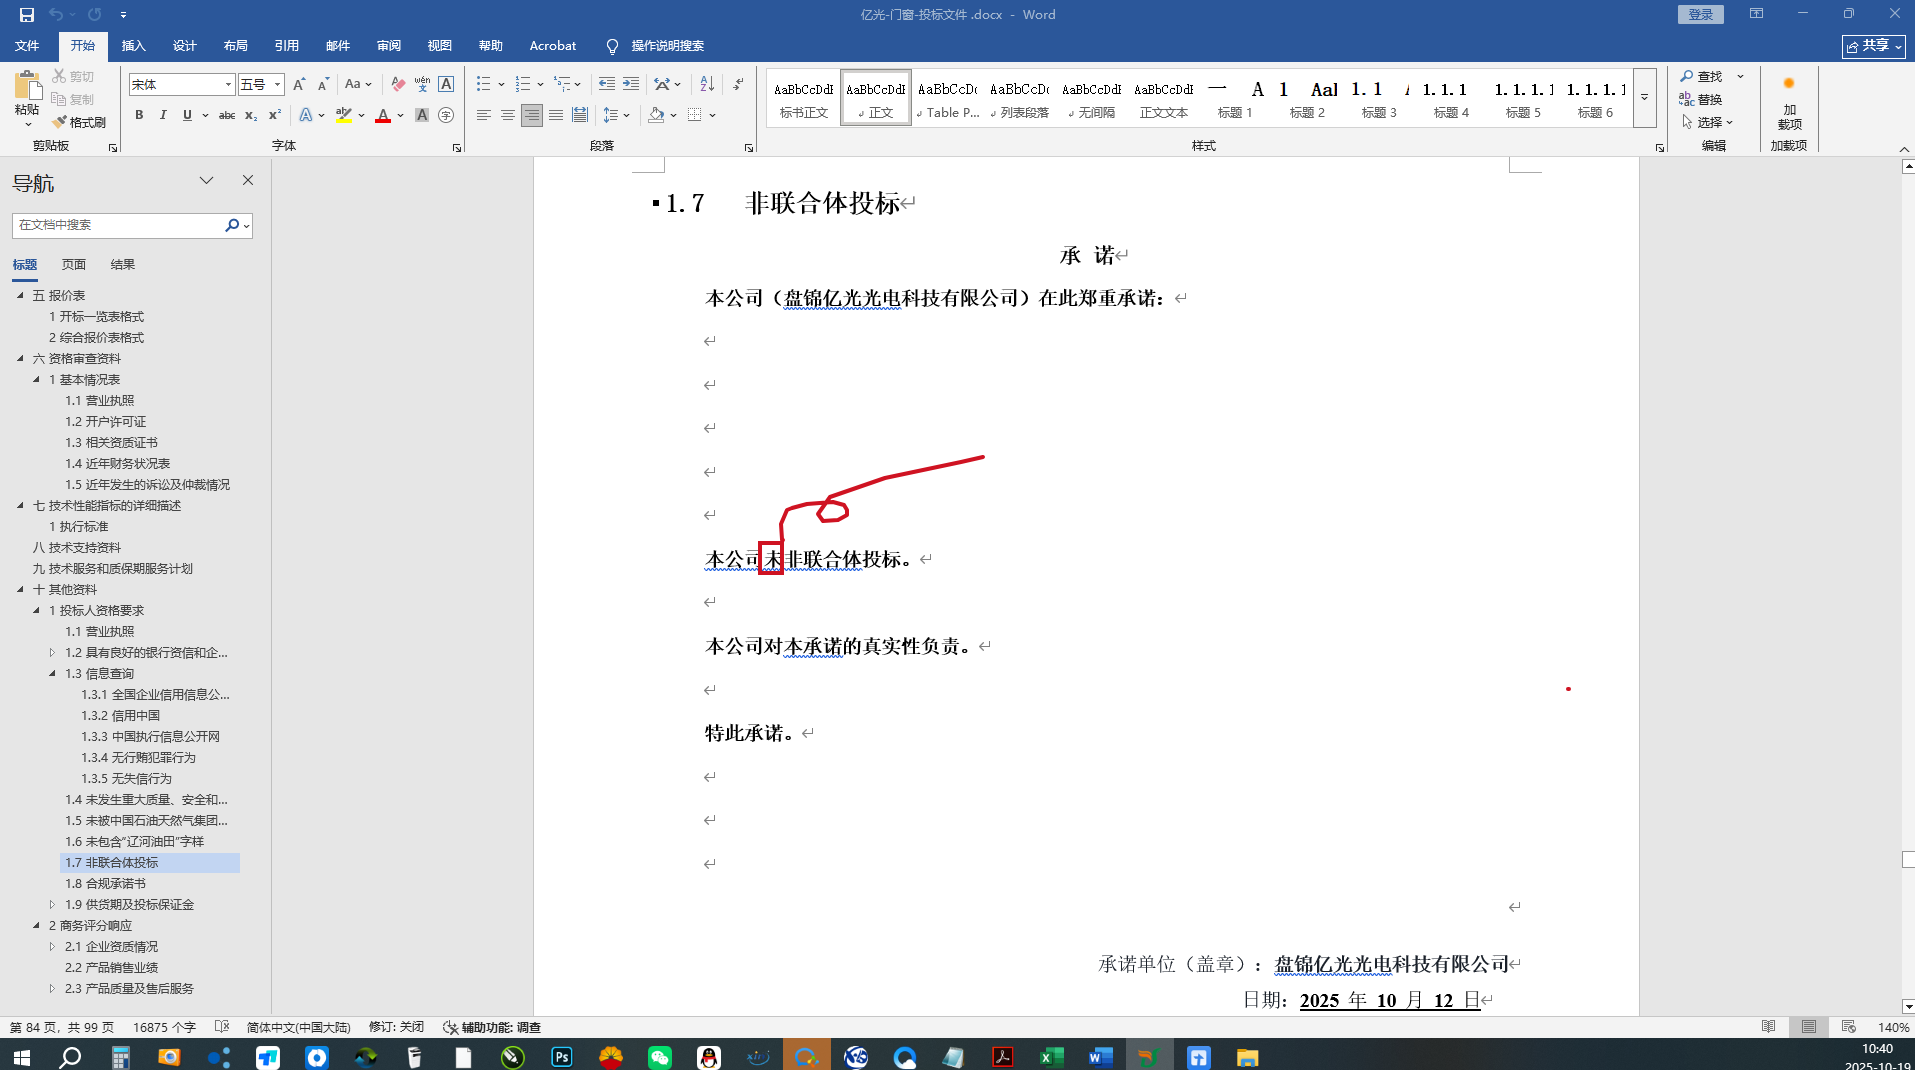Justify paragraph text
Screen dimensions: 1915x1070
[556, 115]
